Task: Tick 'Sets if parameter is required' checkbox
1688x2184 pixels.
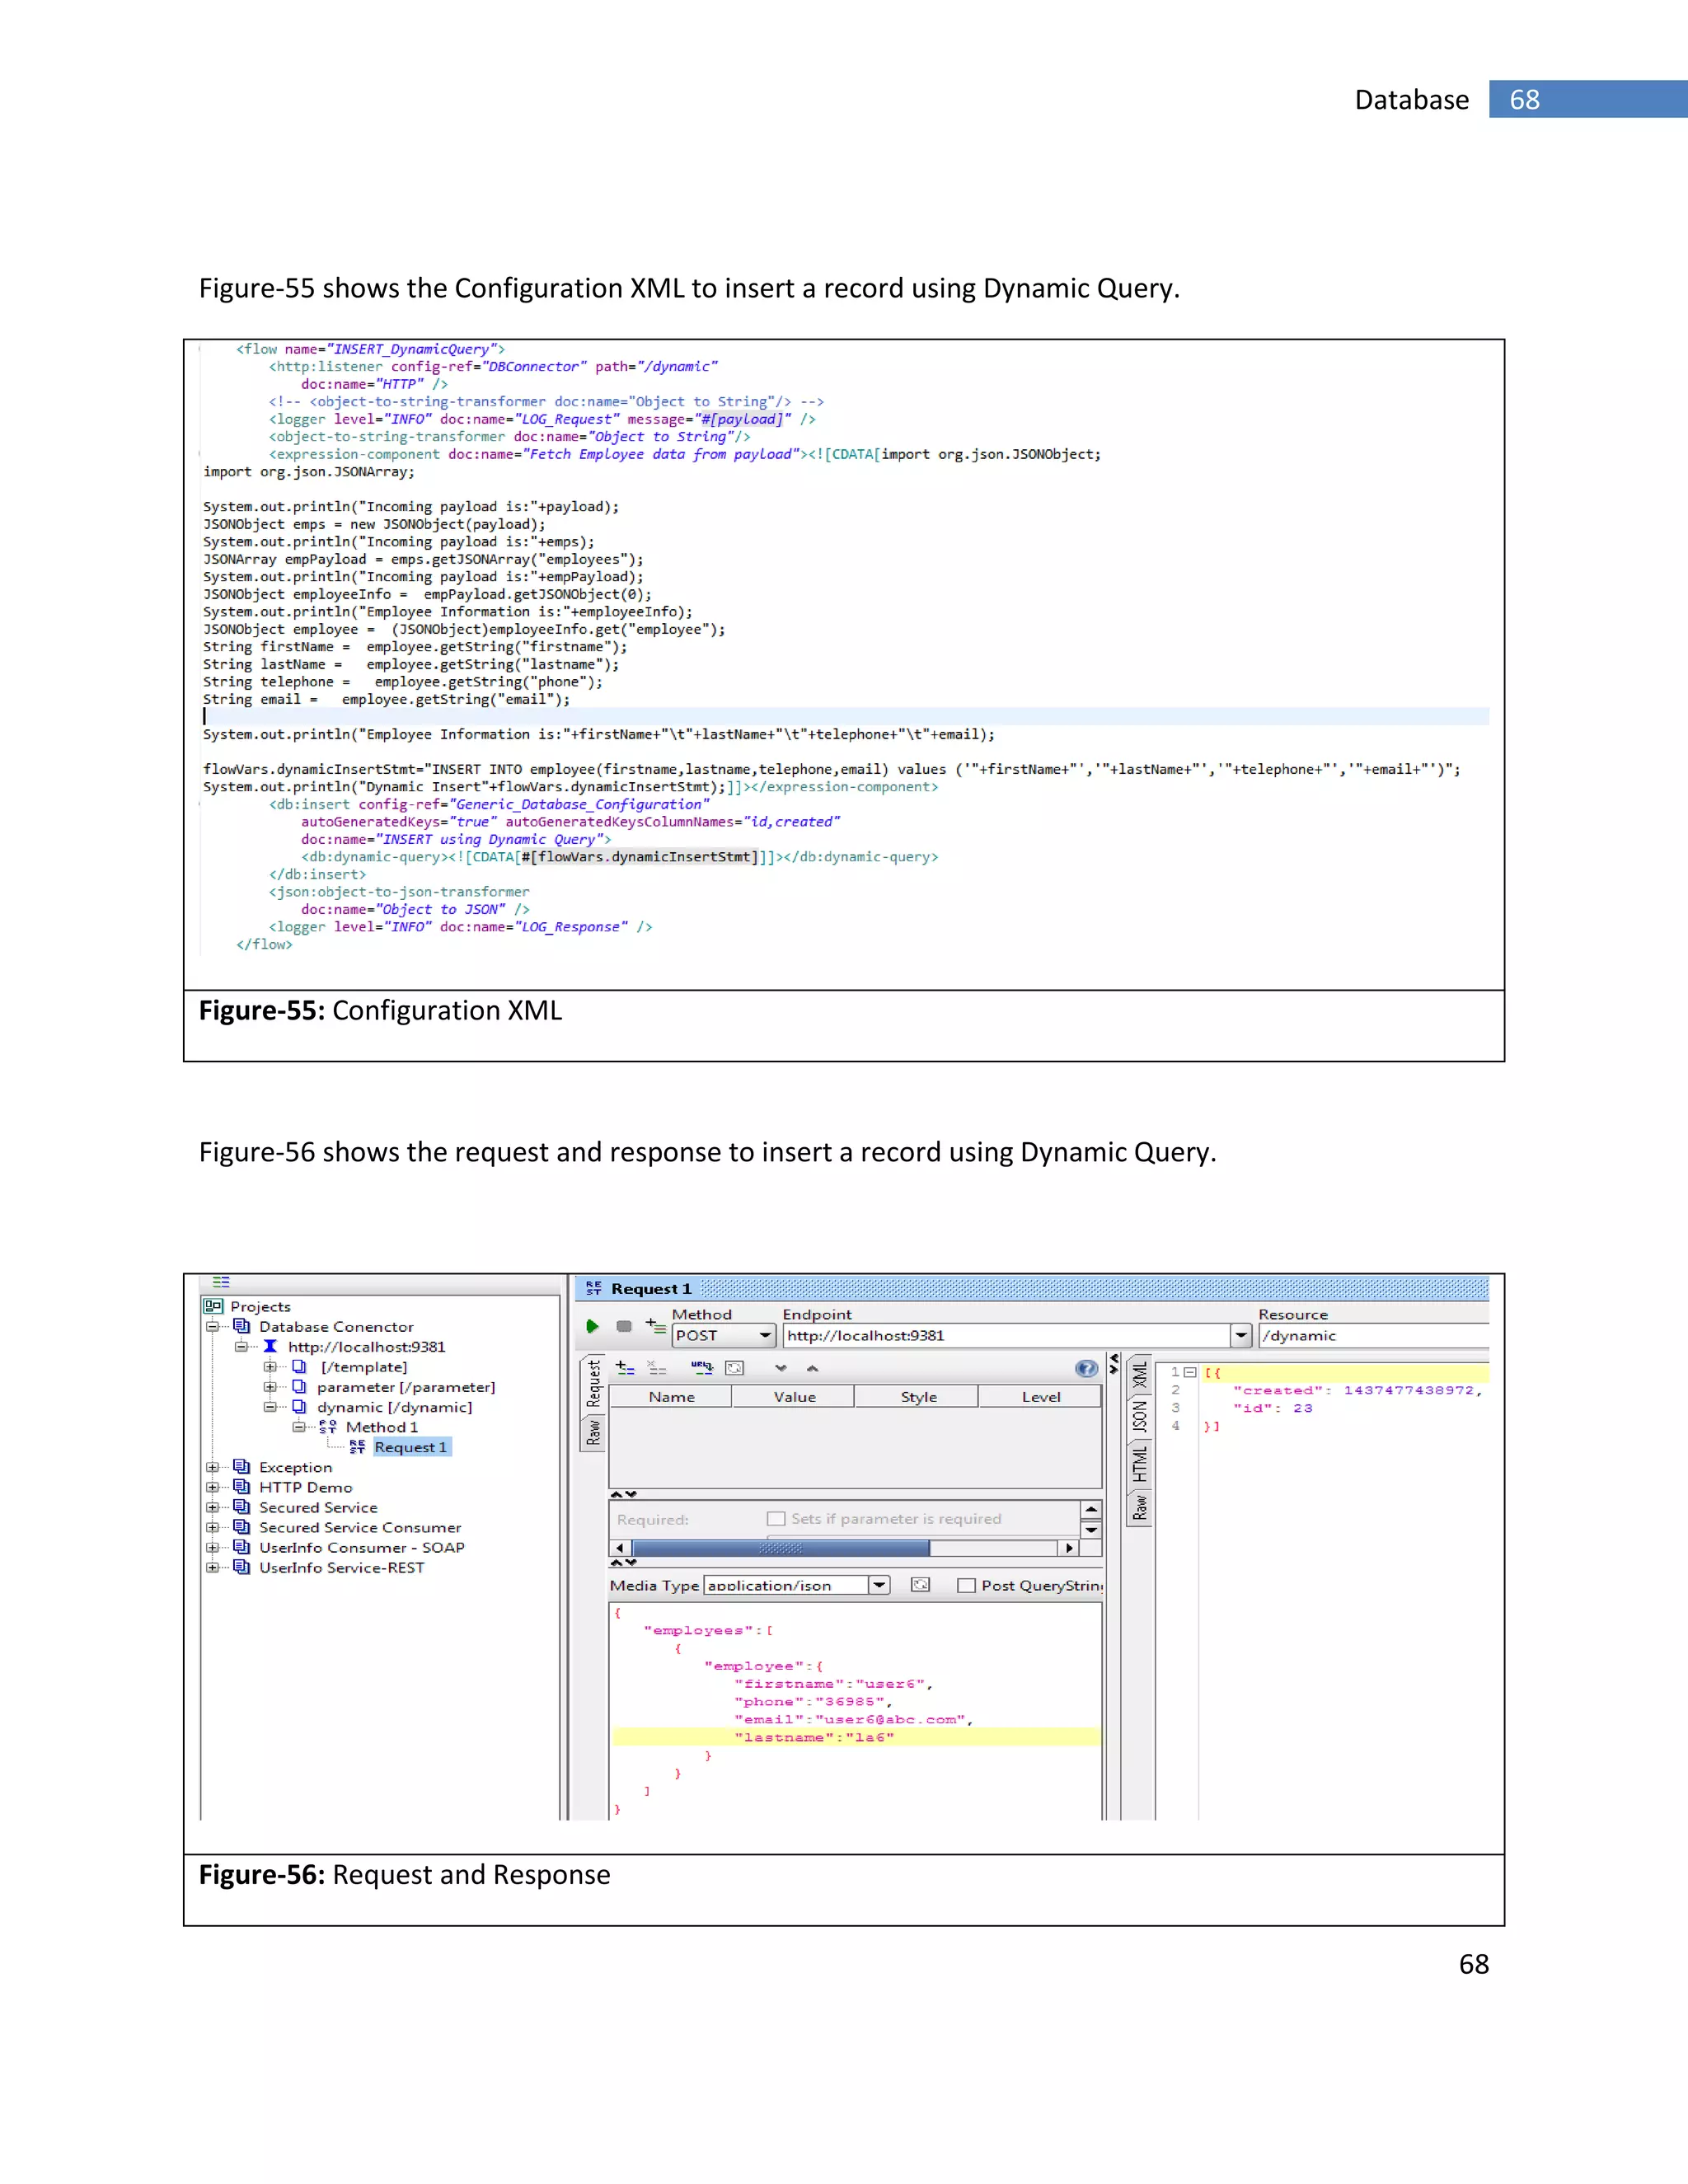Action: pyautogui.click(x=775, y=1518)
